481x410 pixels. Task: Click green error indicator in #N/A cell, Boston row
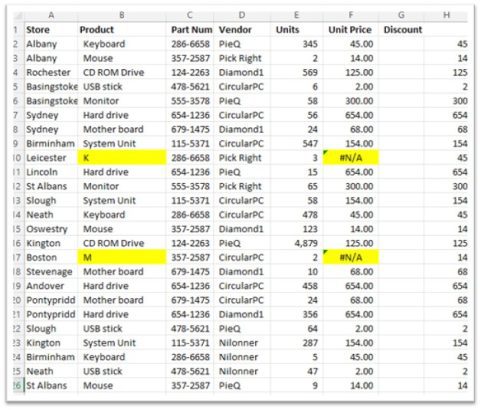(326, 252)
